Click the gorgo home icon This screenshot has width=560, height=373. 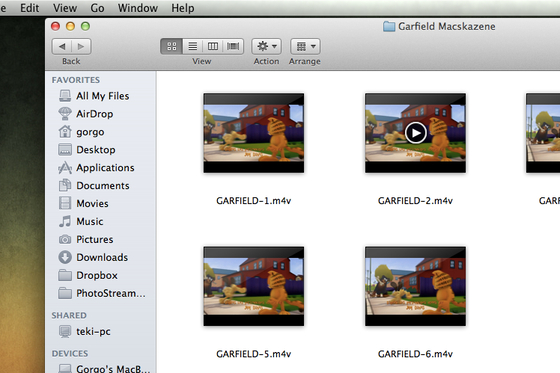(65, 131)
